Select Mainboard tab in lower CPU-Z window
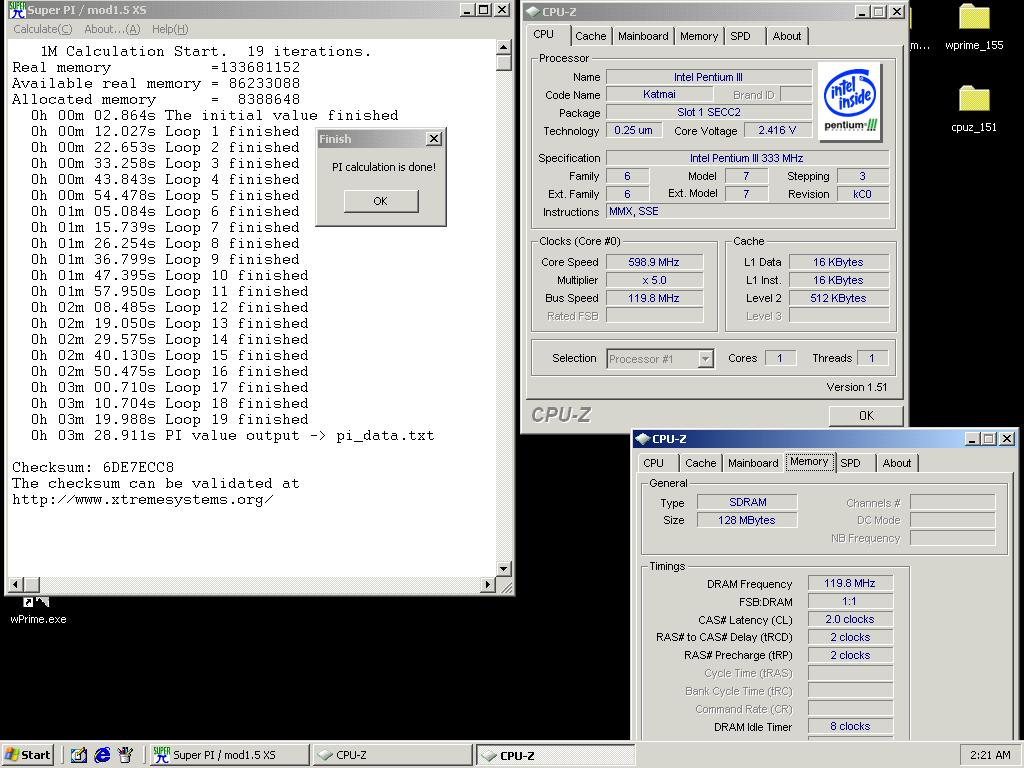This screenshot has width=1024, height=768. 753,463
